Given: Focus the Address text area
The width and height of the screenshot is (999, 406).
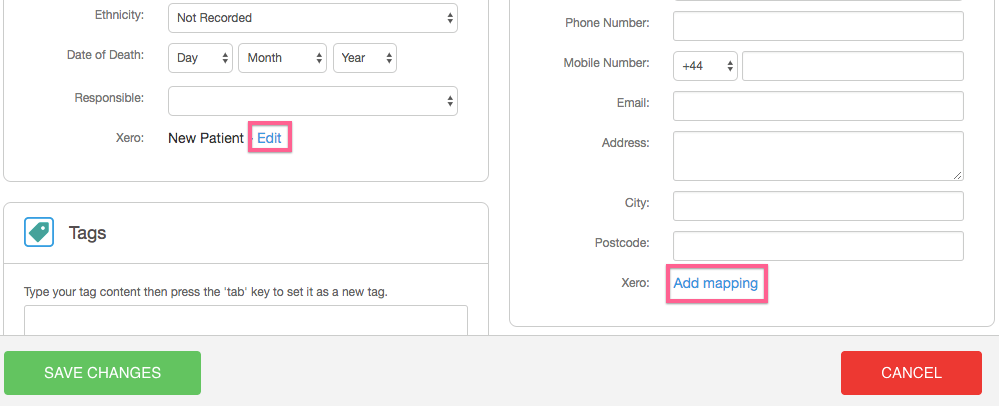Looking at the screenshot, I should [x=818, y=155].
